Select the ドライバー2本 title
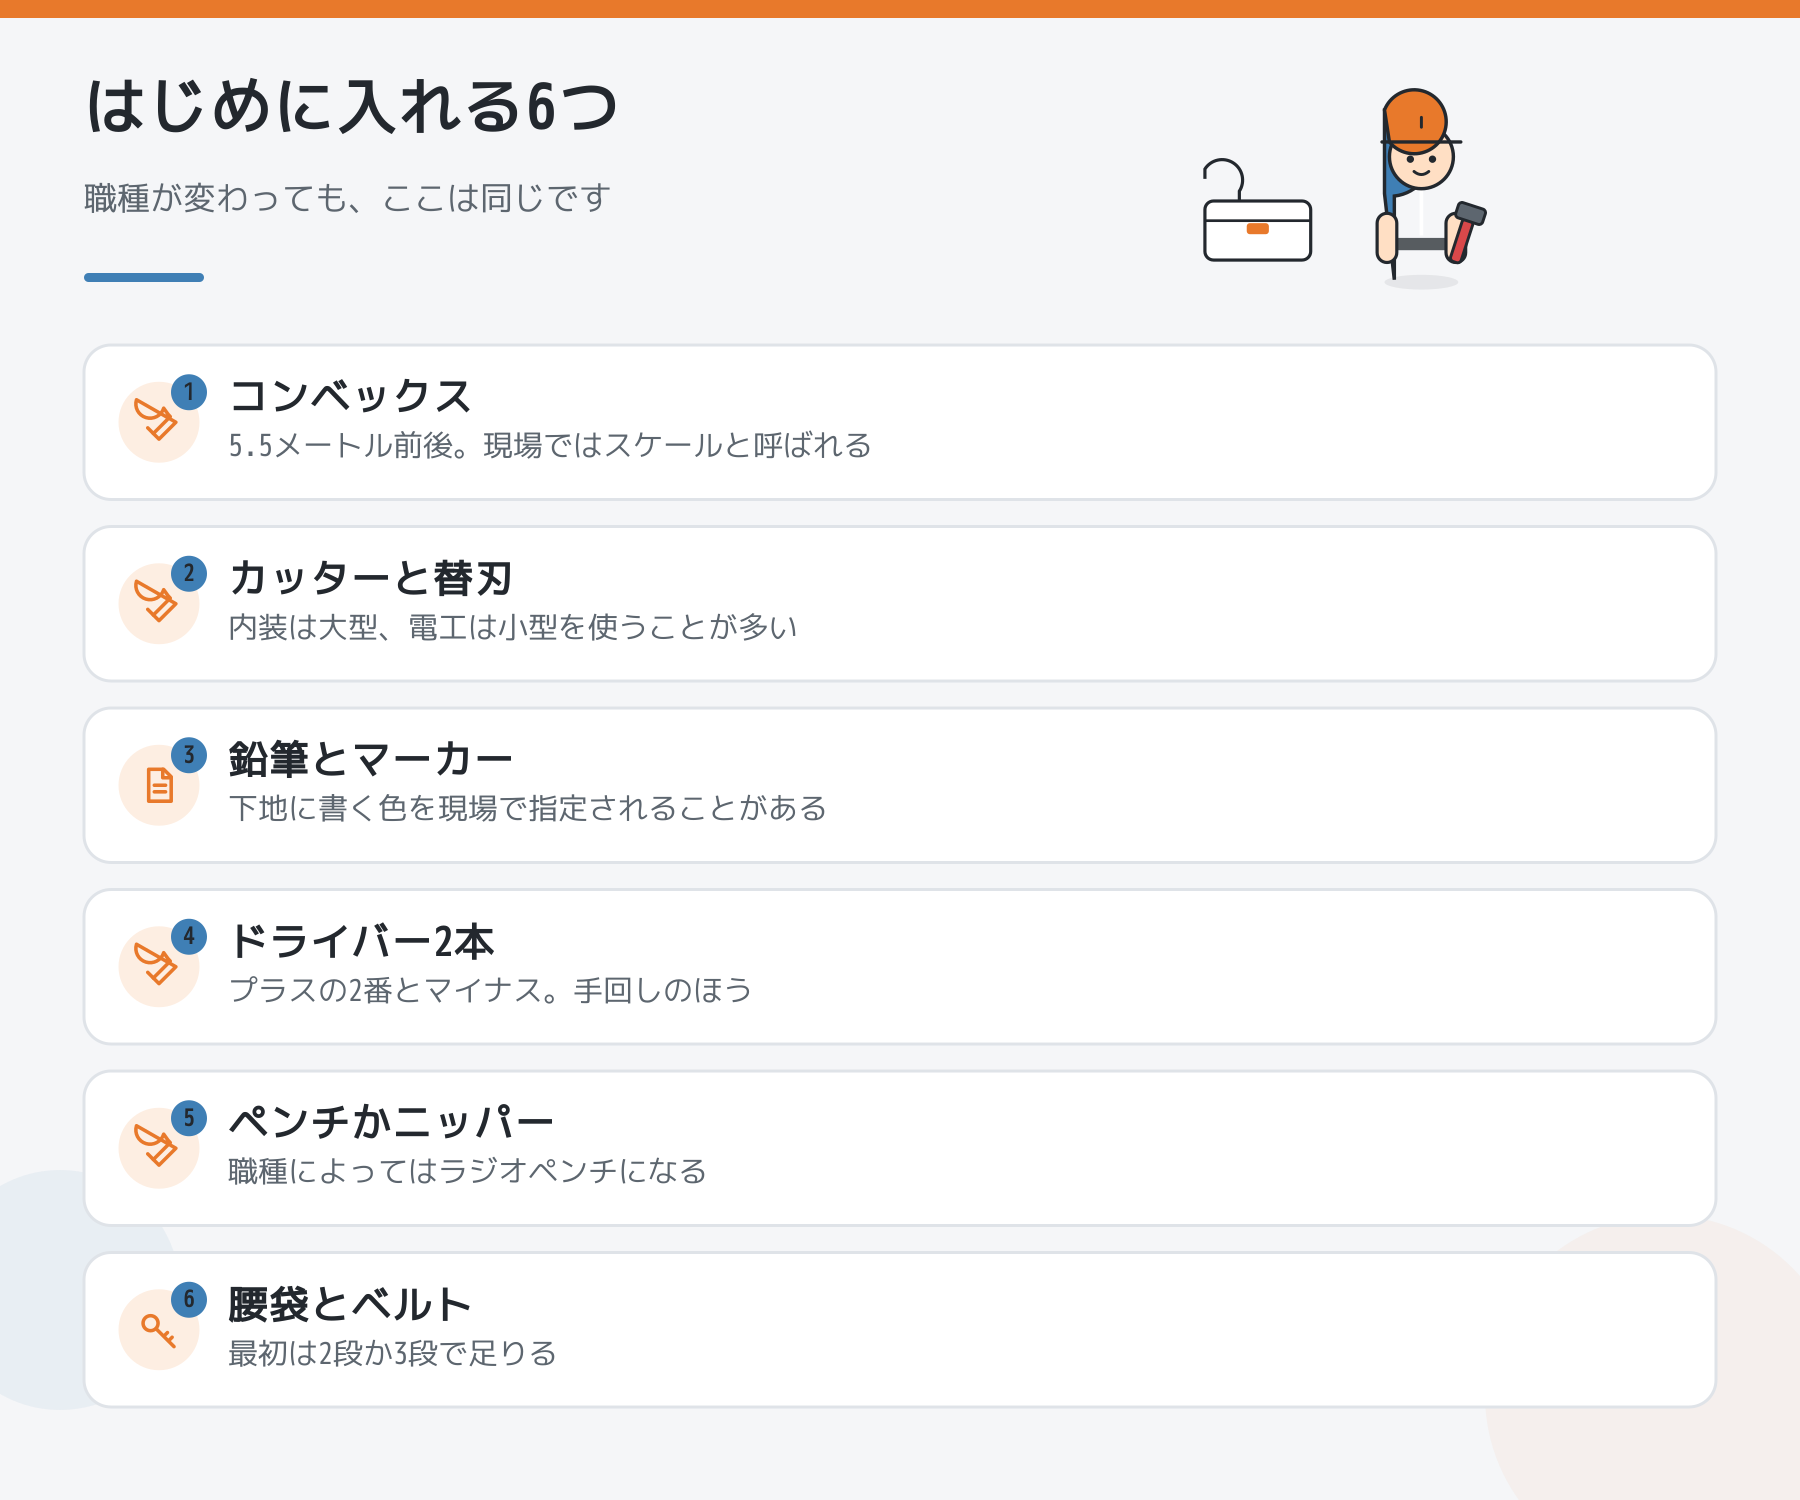The image size is (1800, 1500). click(361, 941)
